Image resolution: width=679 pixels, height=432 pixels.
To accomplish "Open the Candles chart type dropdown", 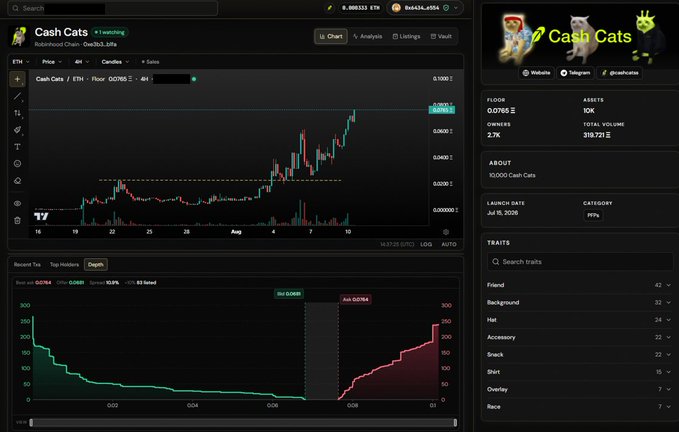I will [x=115, y=62].
